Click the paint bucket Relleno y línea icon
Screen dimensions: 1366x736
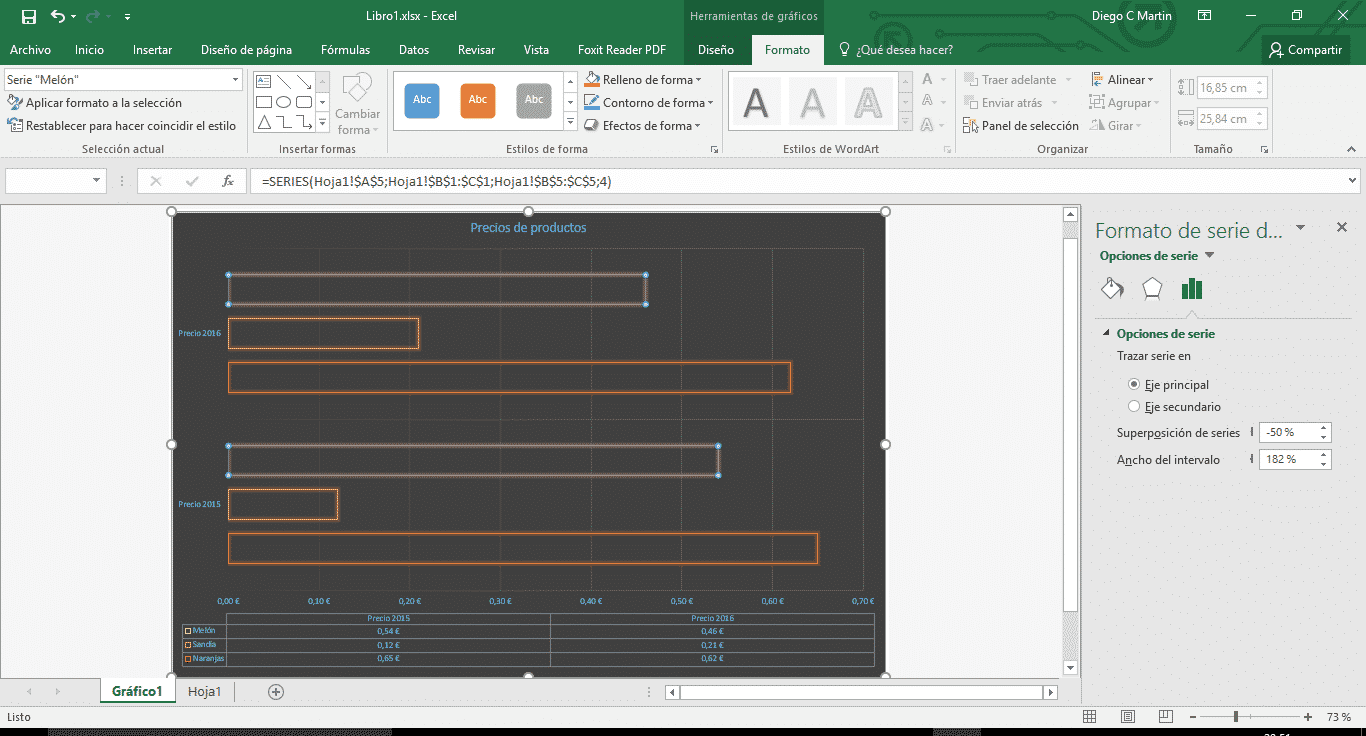click(1111, 287)
